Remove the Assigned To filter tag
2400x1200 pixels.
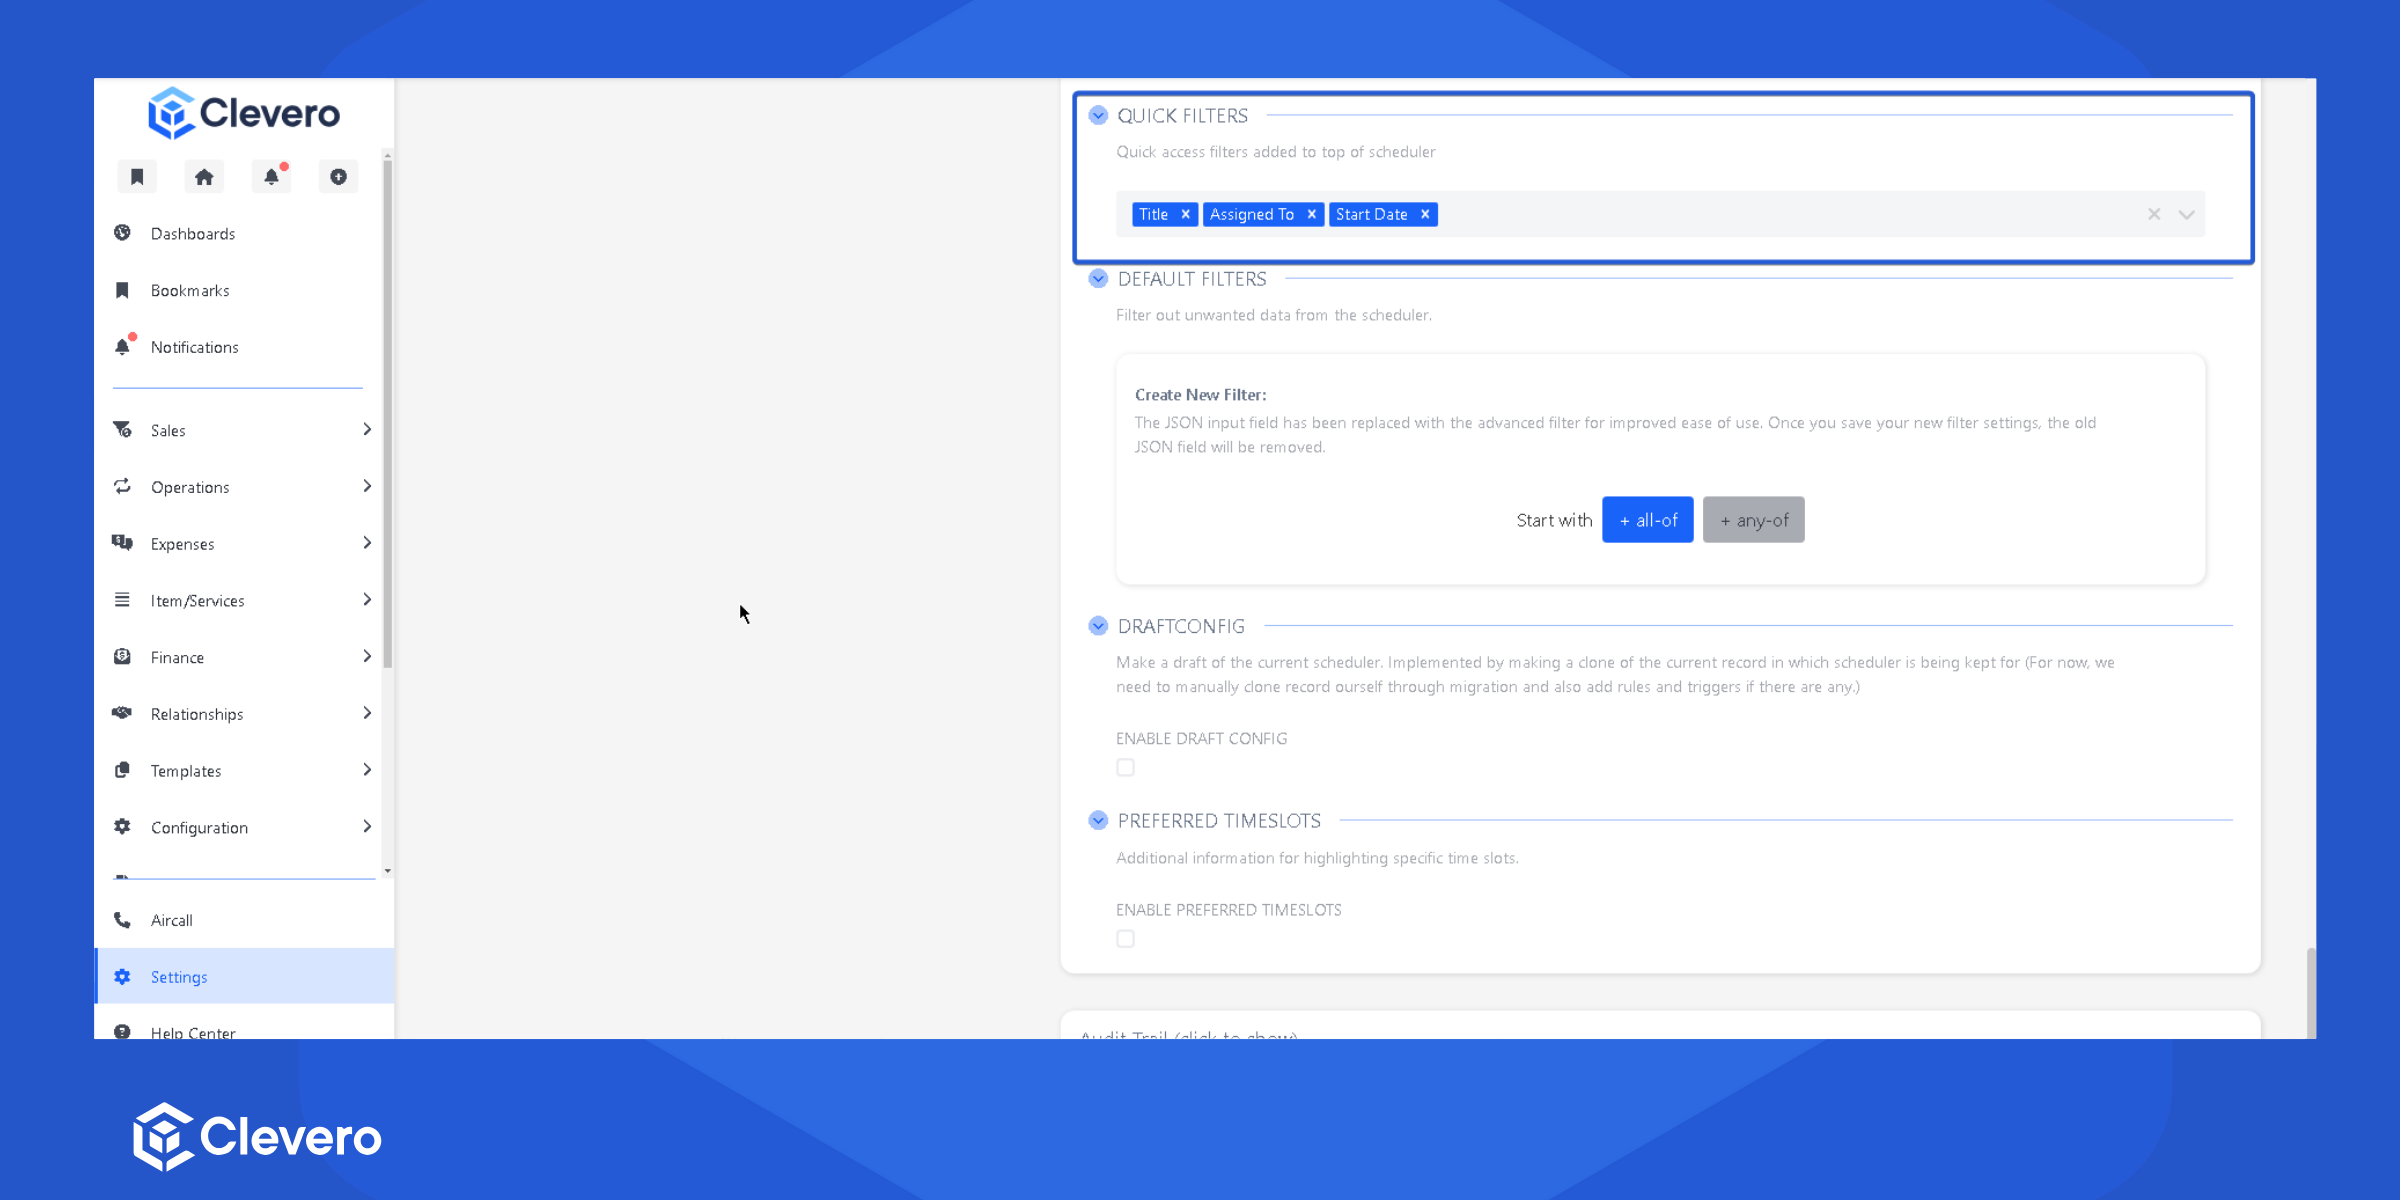click(1311, 214)
